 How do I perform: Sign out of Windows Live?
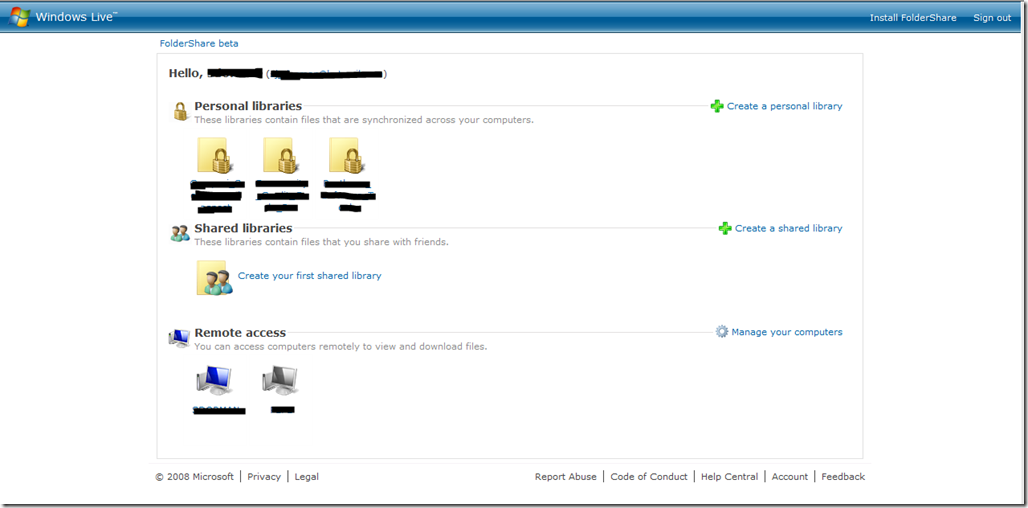[992, 18]
